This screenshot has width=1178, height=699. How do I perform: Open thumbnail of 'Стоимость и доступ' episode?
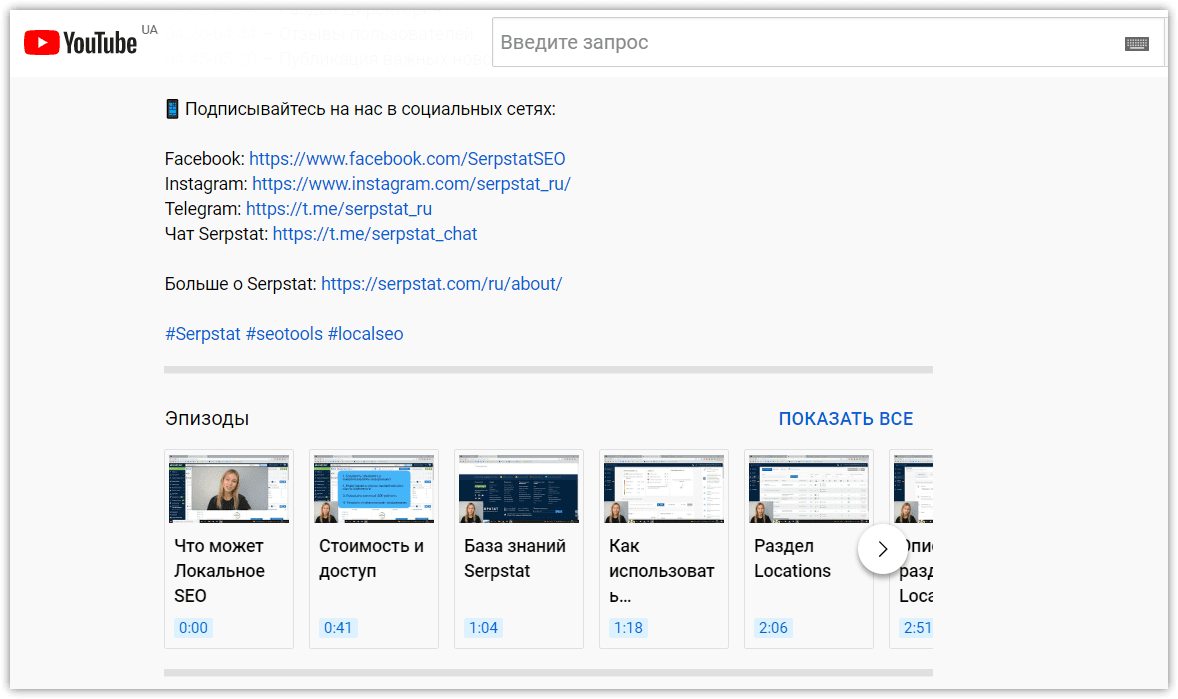tap(374, 489)
